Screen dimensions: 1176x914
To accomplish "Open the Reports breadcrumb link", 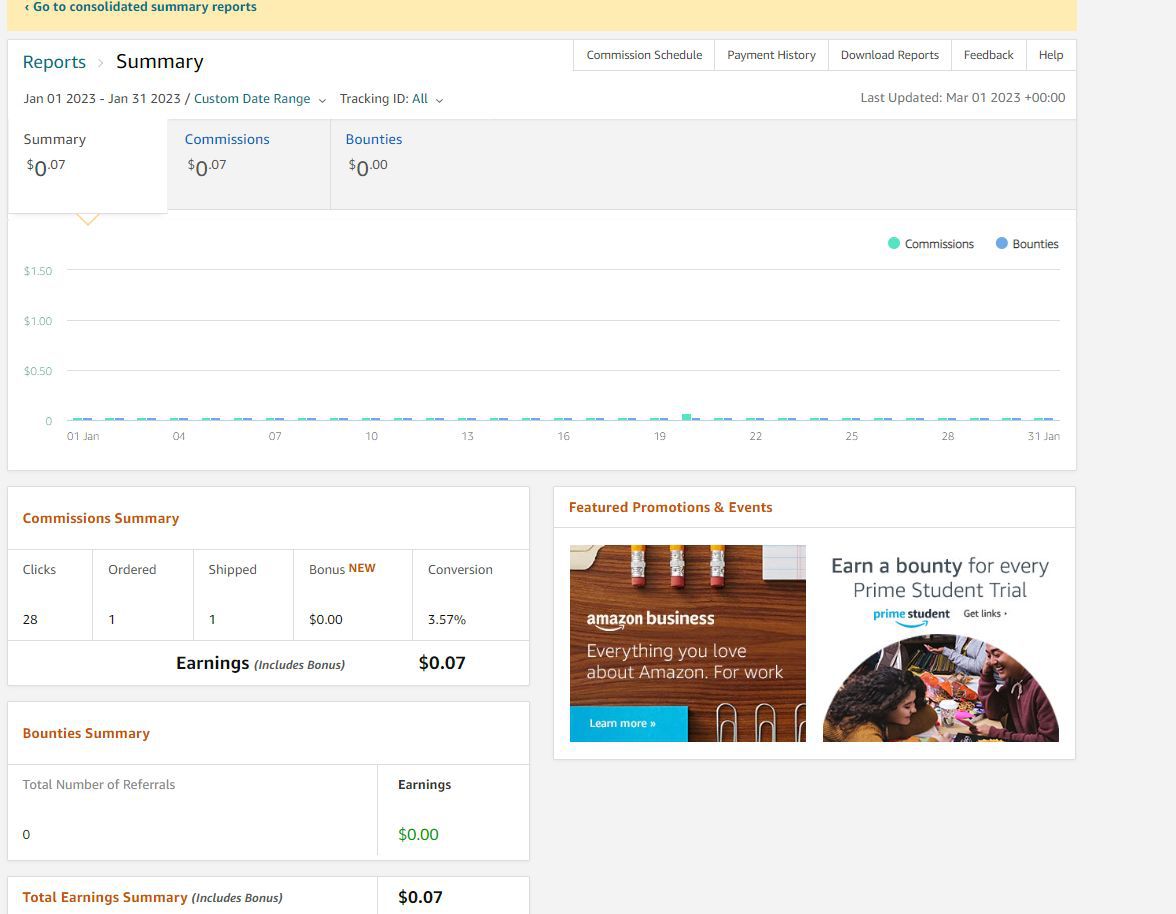I will coord(54,62).
